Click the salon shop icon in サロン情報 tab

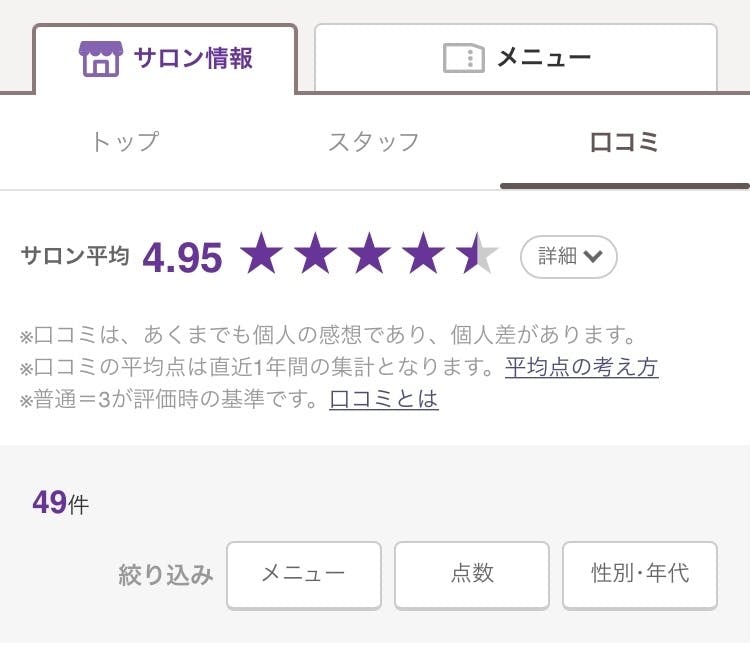(x=100, y=58)
